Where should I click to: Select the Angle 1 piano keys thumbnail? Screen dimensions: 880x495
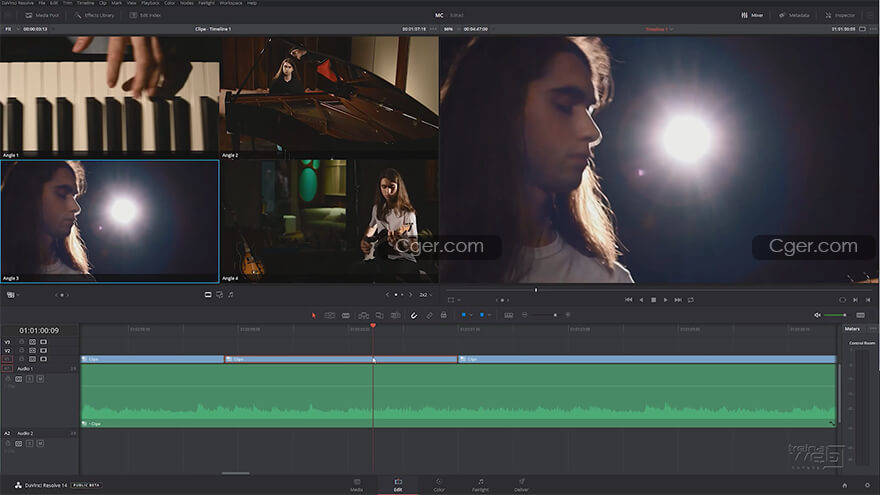109,97
